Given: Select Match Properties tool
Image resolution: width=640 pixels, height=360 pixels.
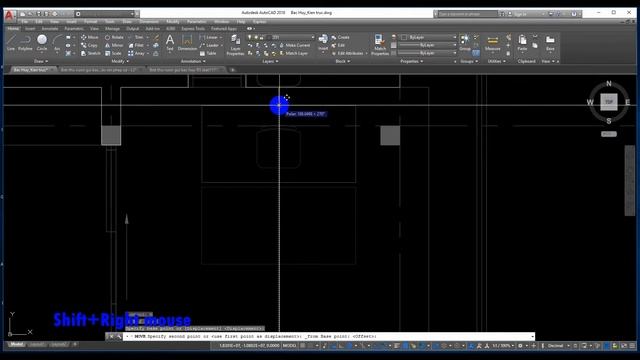Looking at the screenshot, I should pyautogui.click(x=380, y=45).
